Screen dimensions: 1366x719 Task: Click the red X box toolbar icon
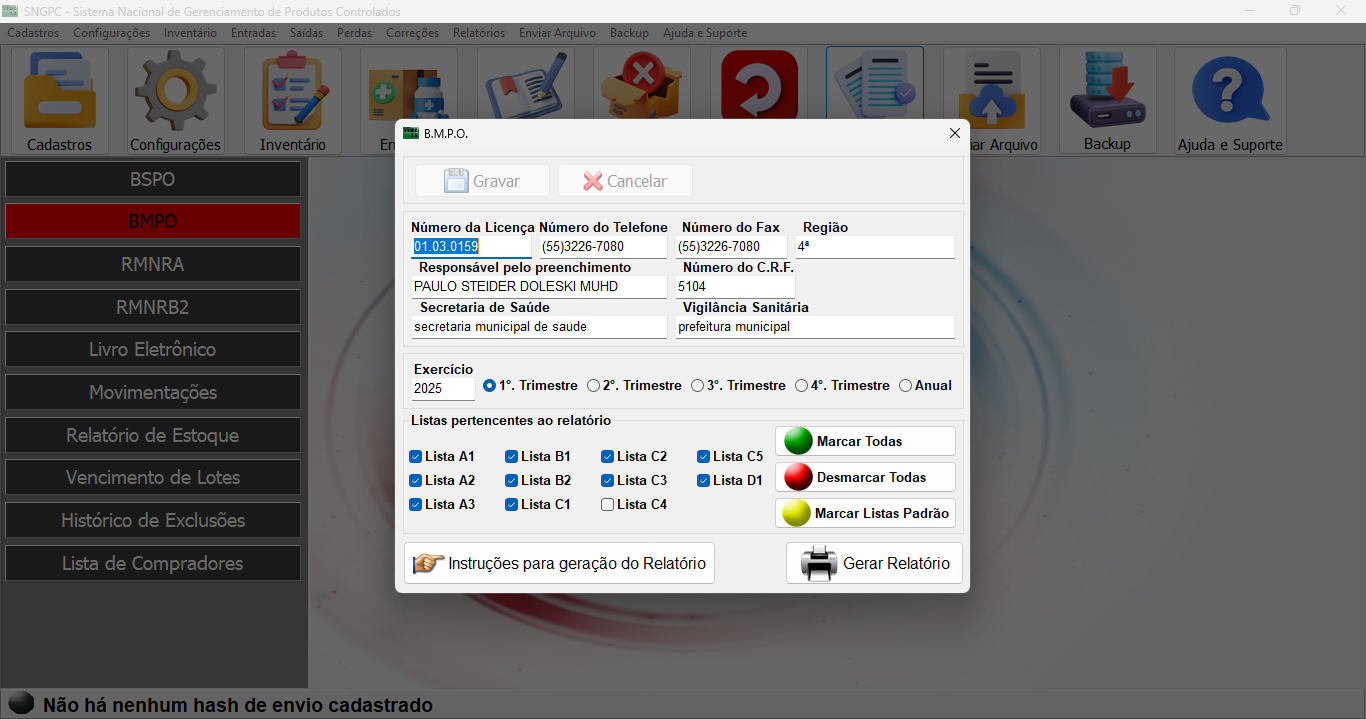point(642,84)
